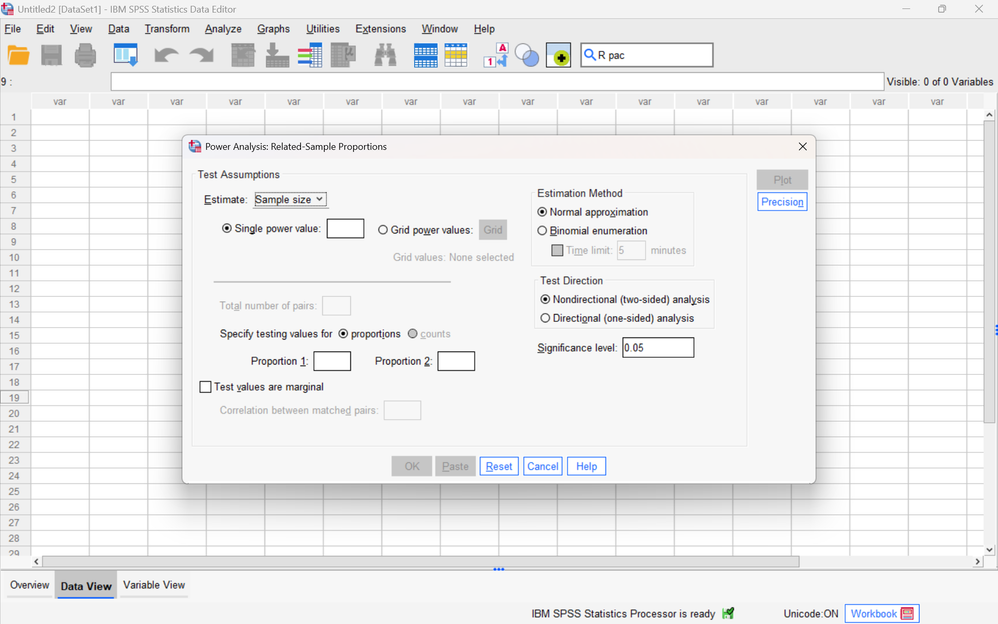Open the File menu
Viewport: 998px width, 624px height.
point(13,29)
